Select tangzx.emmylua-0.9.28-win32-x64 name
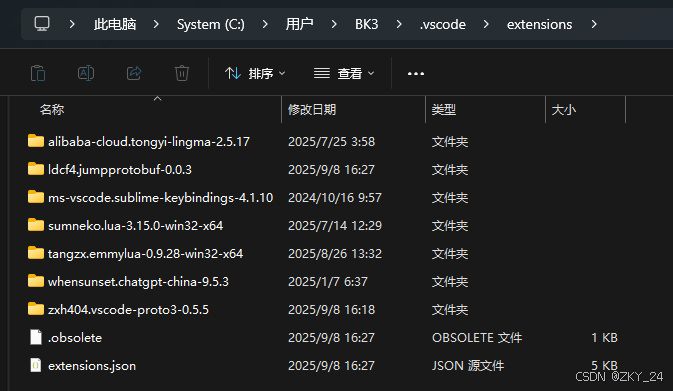Screen dimensions: 673x391 point(145,254)
